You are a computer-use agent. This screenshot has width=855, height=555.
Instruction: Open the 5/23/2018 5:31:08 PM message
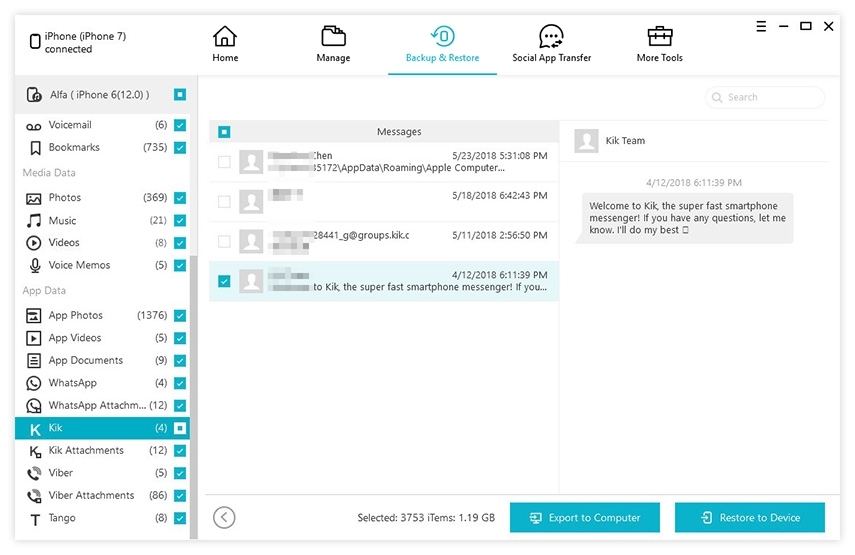384,162
